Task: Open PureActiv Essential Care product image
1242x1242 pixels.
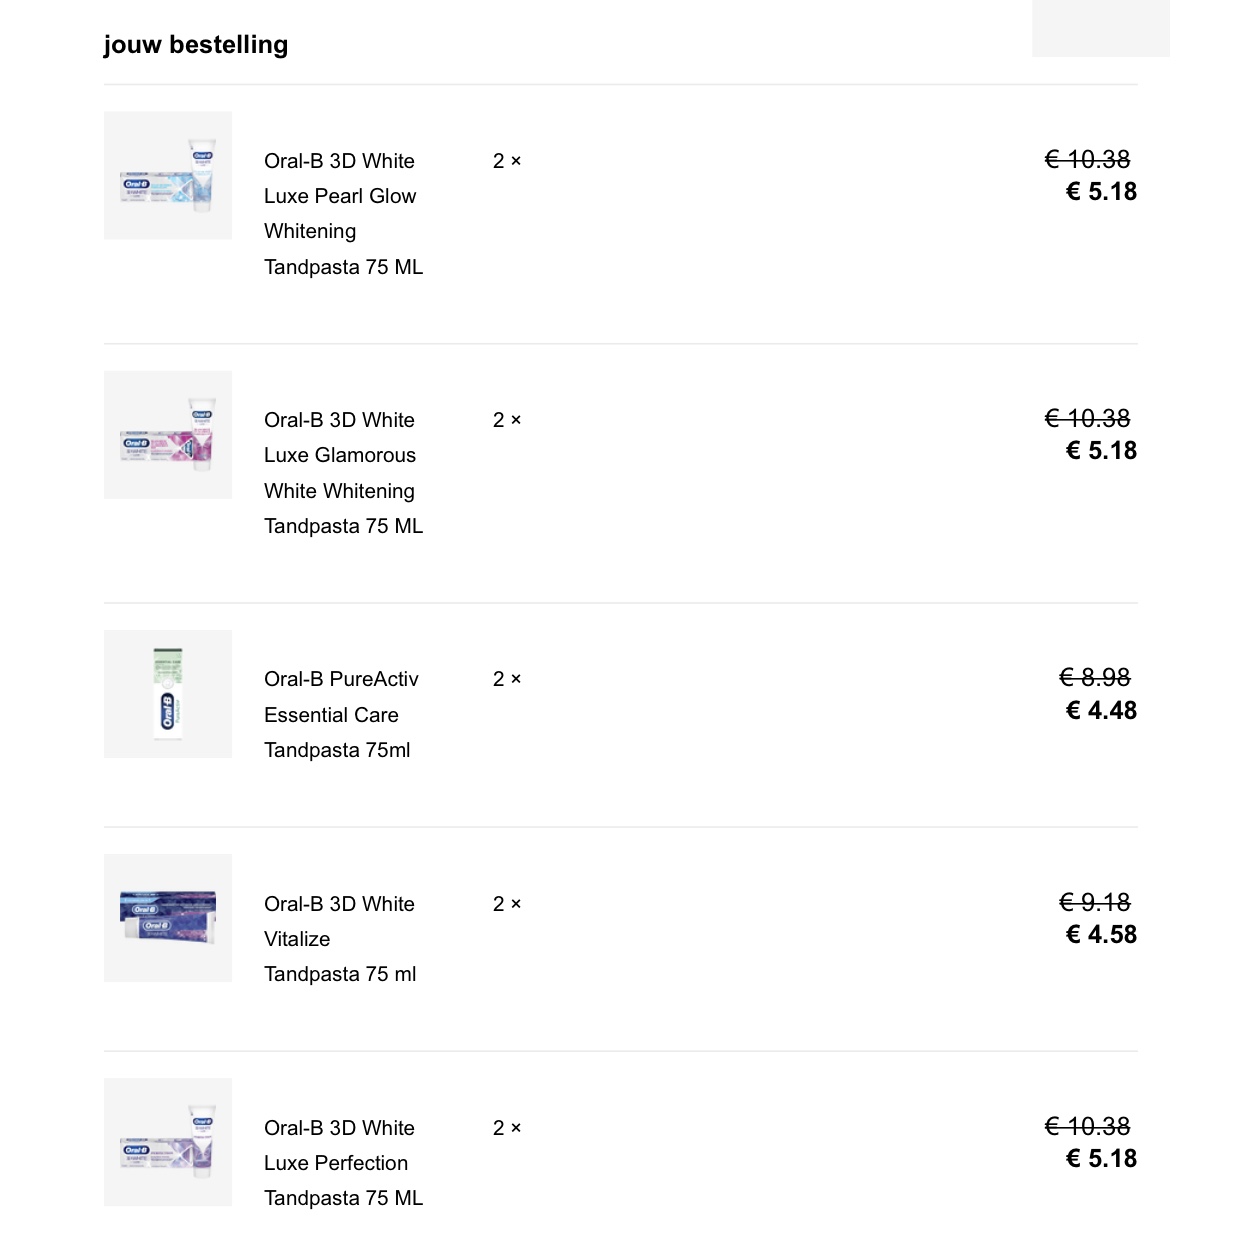Action: (x=168, y=694)
